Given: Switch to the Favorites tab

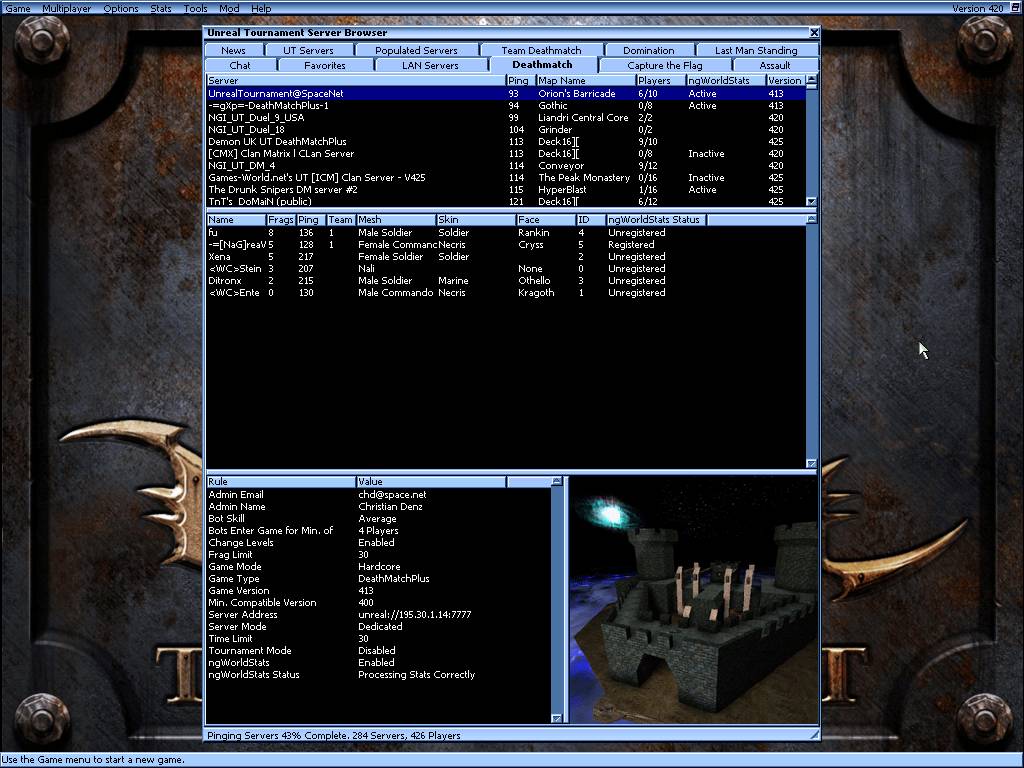Looking at the screenshot, I should point(325,65).
